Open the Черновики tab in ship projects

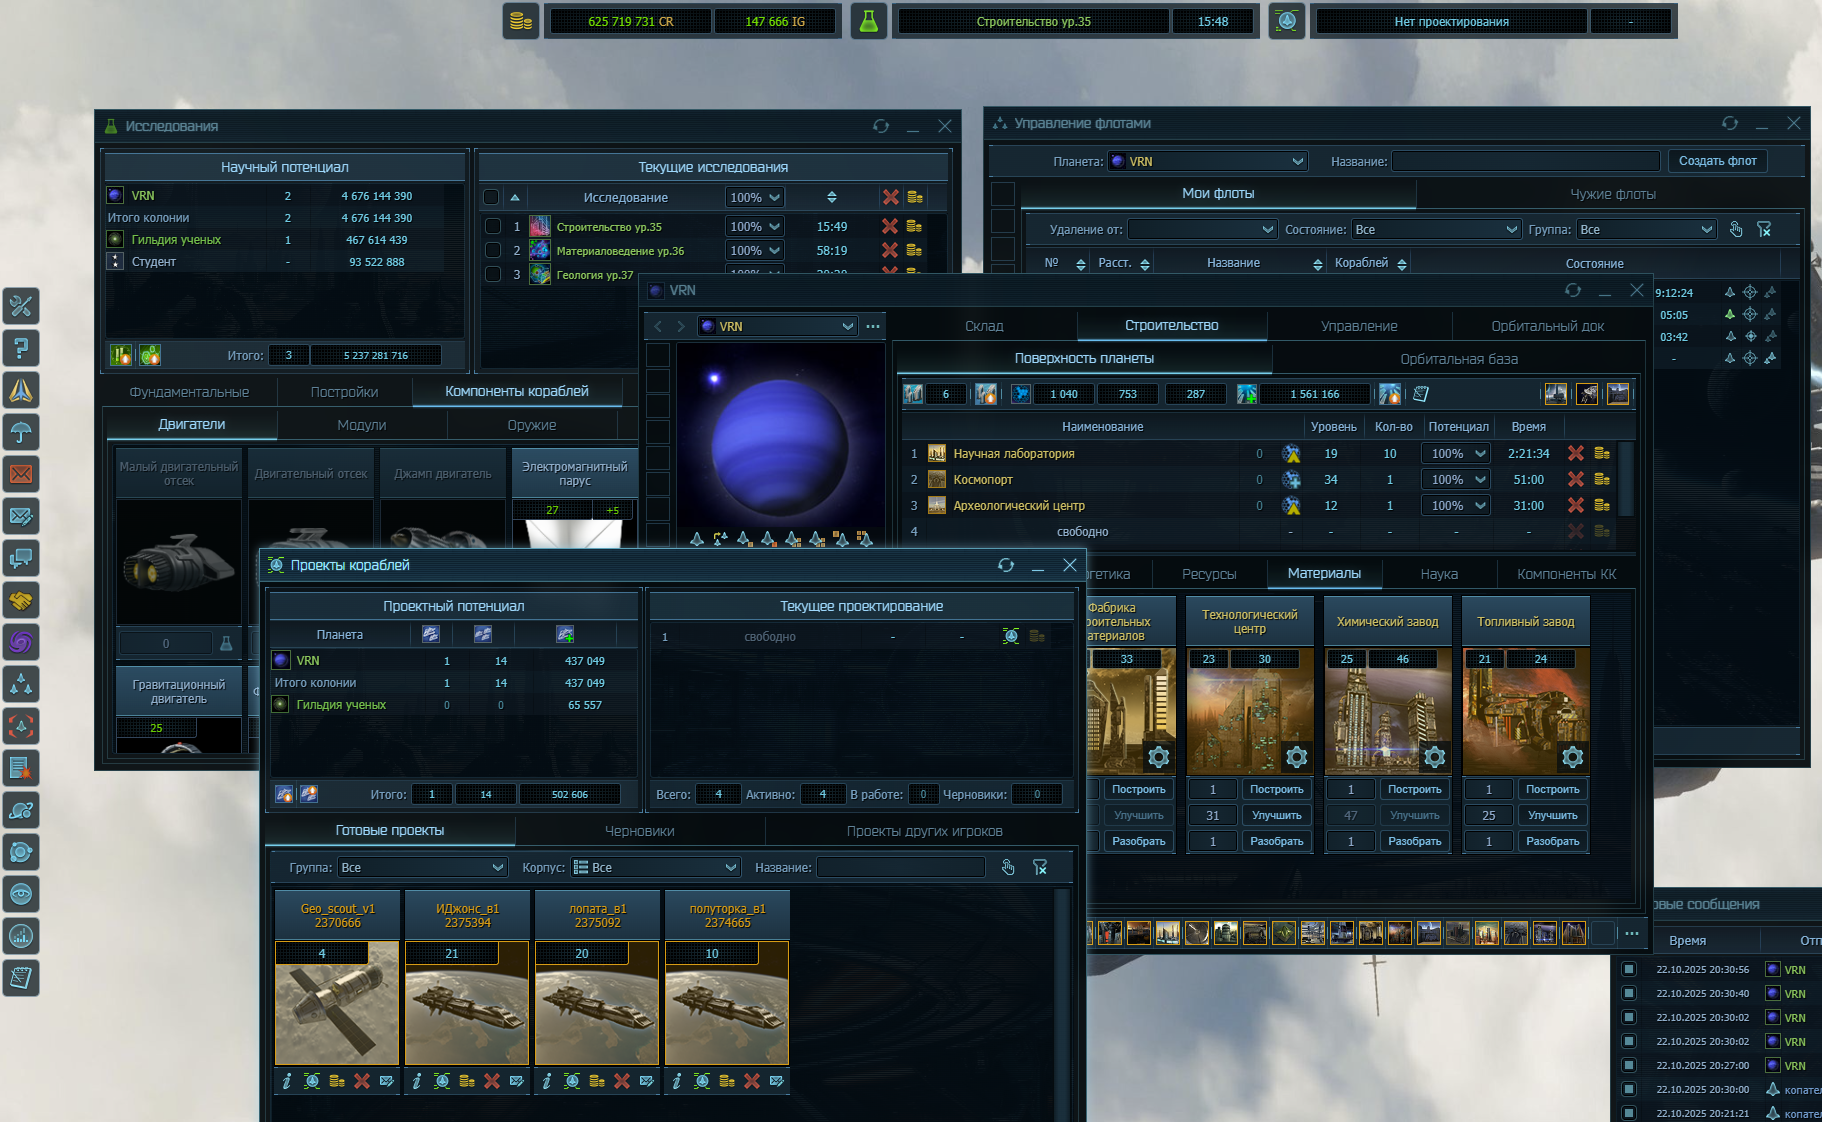tap(639, 831)
